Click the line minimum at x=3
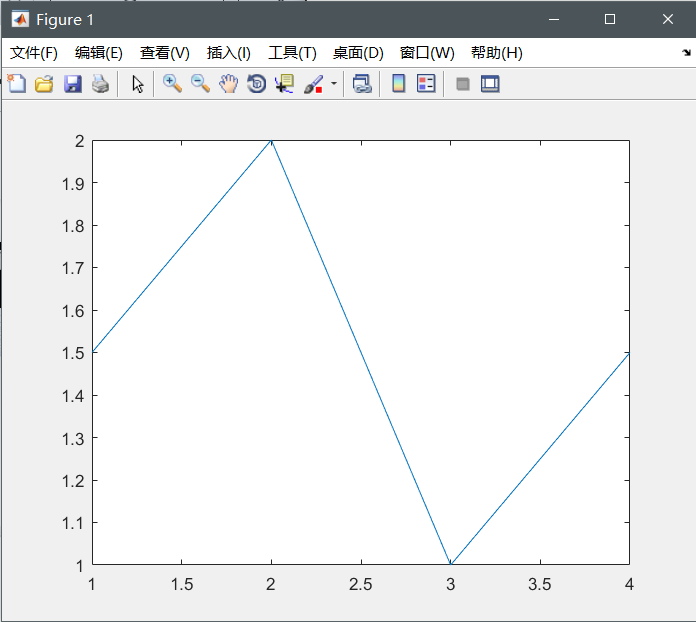This screenshot has width=696, height=622. click(451, 563)
